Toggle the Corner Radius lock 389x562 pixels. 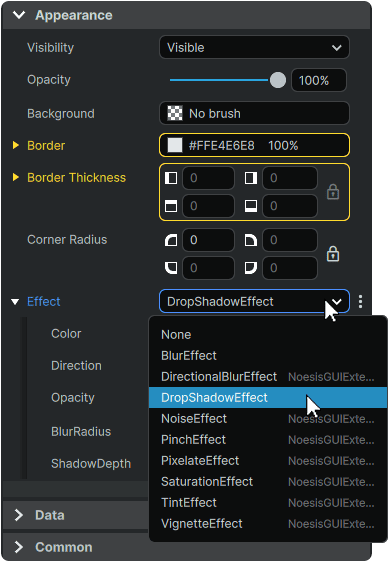click(x=333, y=254)
